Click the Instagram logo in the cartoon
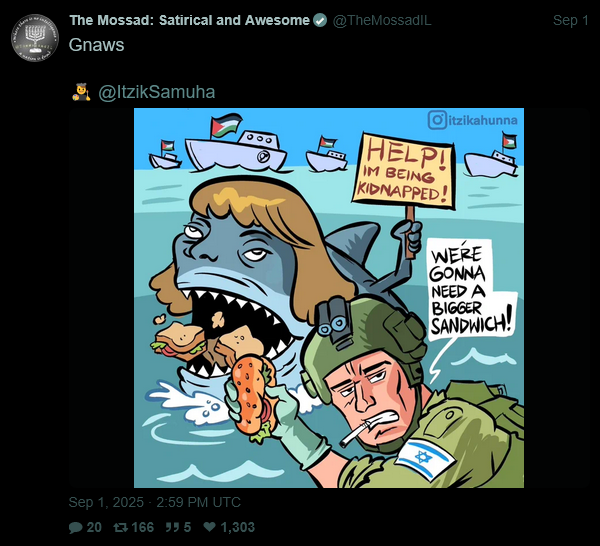The image size is (600, 546). (437, 120)
